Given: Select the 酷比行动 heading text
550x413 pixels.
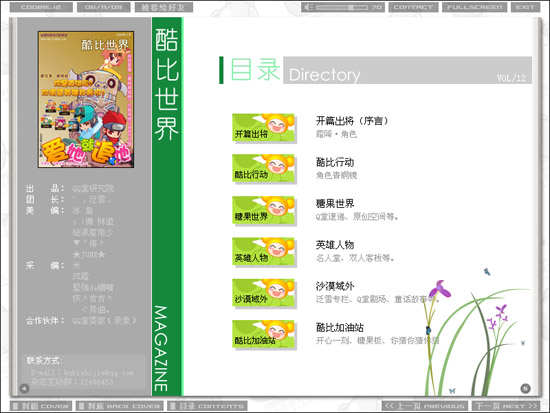Looking at the screenshot, I should click(335, 162).
